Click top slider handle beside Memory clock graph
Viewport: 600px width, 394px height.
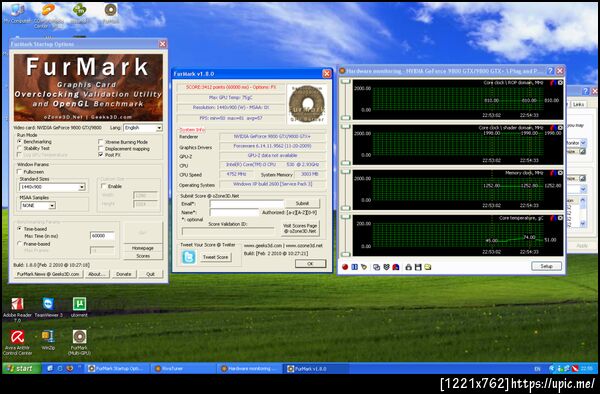click(346, 172)
